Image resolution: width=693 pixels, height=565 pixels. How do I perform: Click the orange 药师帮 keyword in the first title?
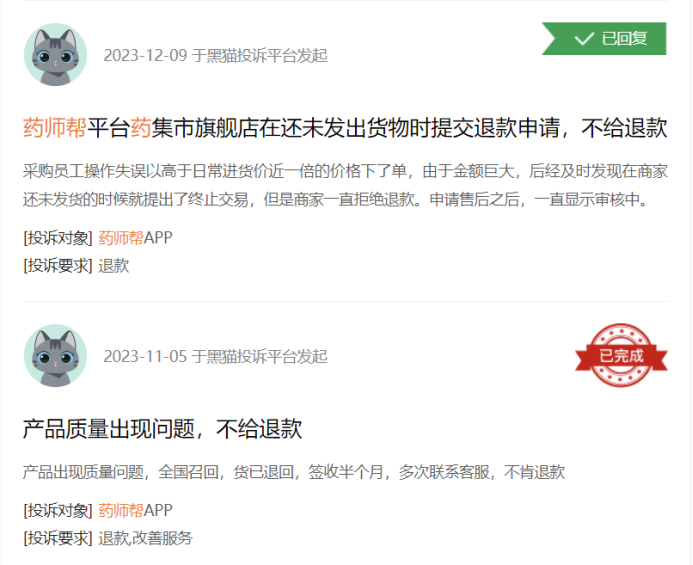55,128
